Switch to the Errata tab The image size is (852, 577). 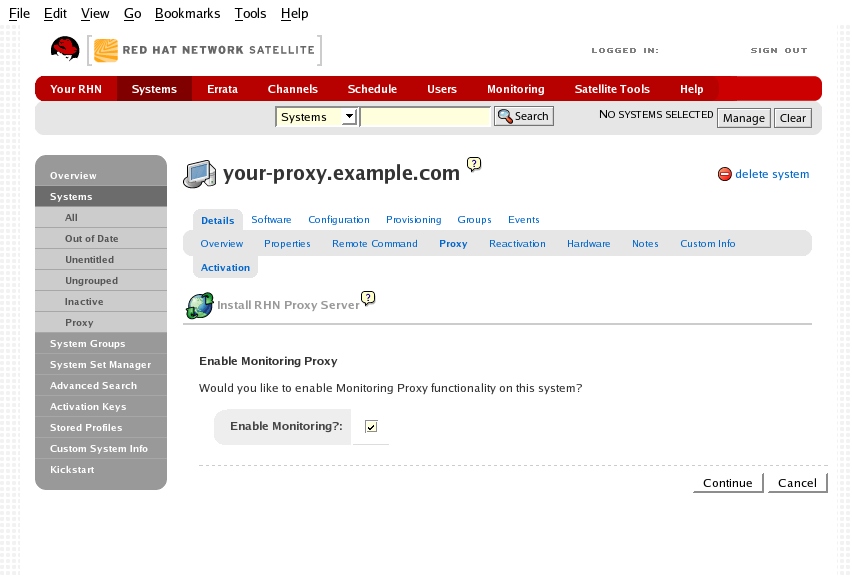coord(222,89)
